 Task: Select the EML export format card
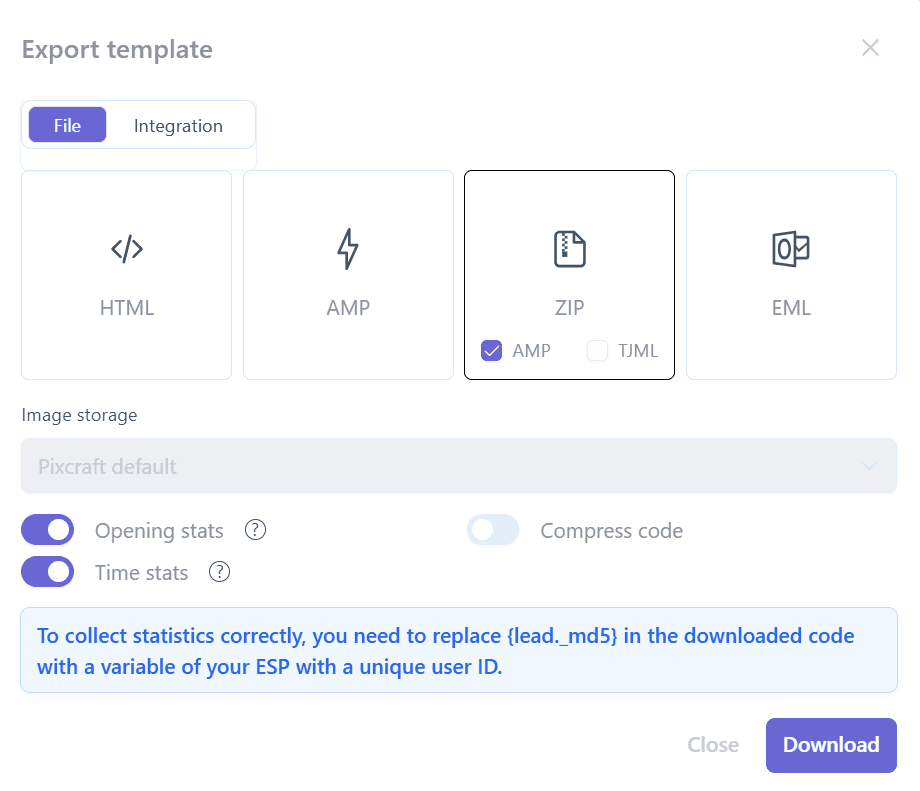click(791, 275)
